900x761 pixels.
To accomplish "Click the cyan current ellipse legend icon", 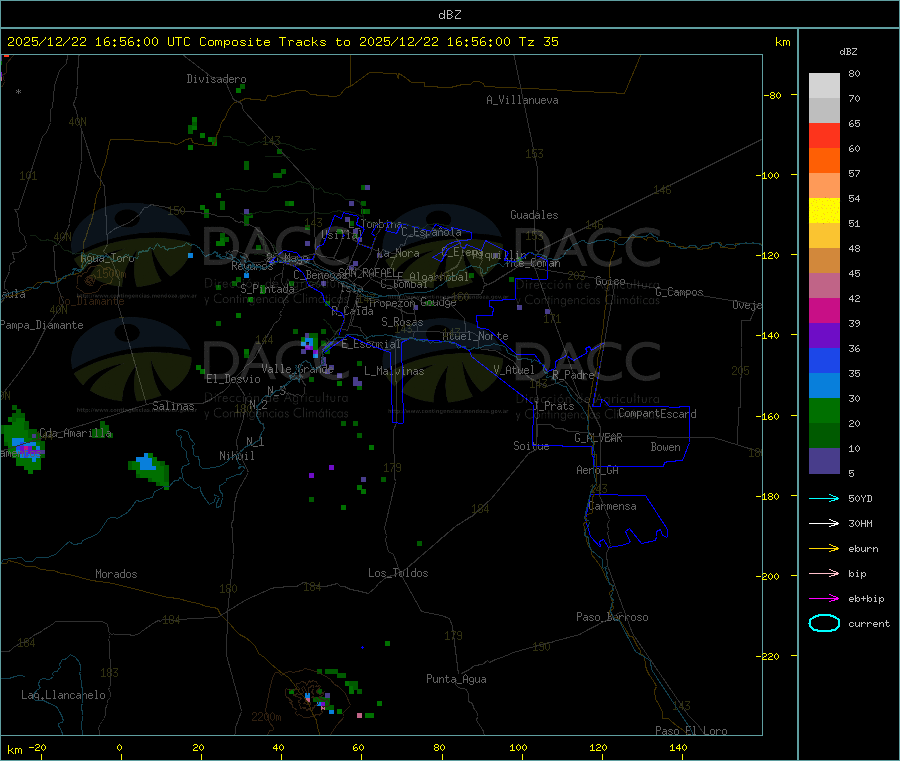I will 824,623.
